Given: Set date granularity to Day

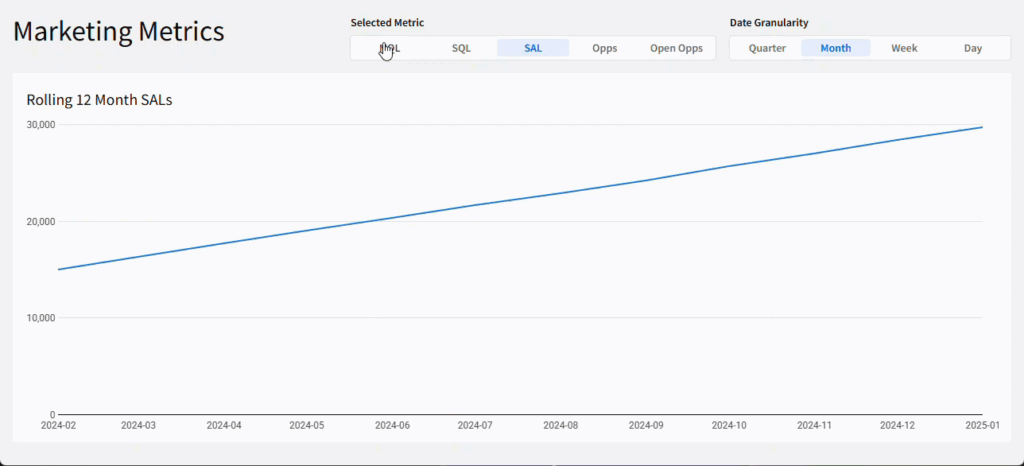Looking at the screenshot, I should pos(973,48).
